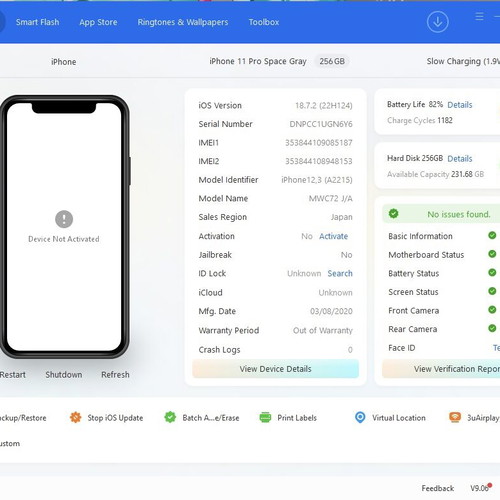Switch to Ringtones & Wallpapers tab

(183, 22)
